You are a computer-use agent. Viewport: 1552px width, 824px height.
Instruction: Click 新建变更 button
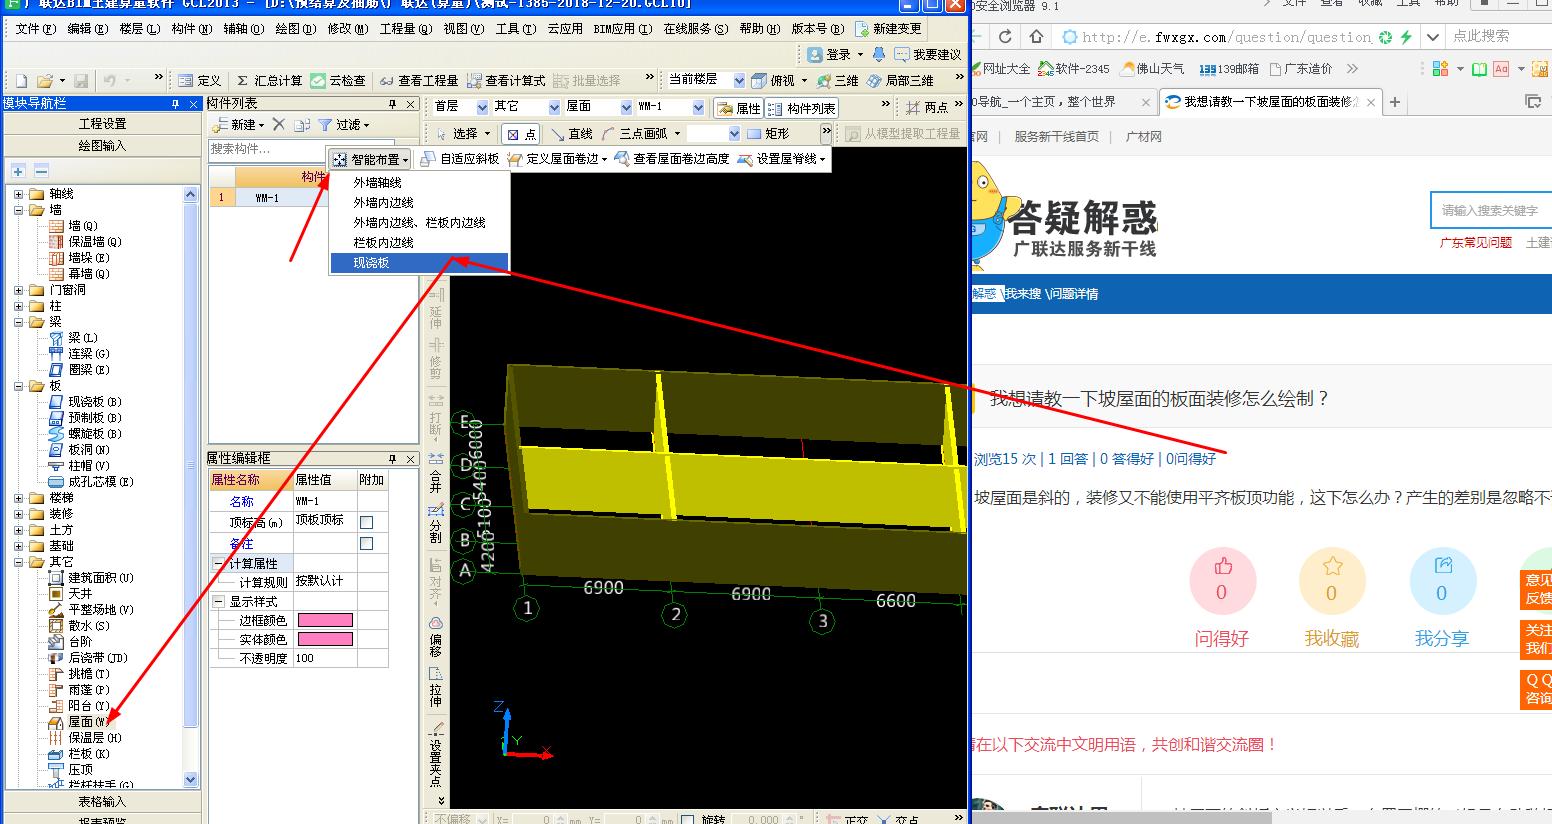pos(889,29)
